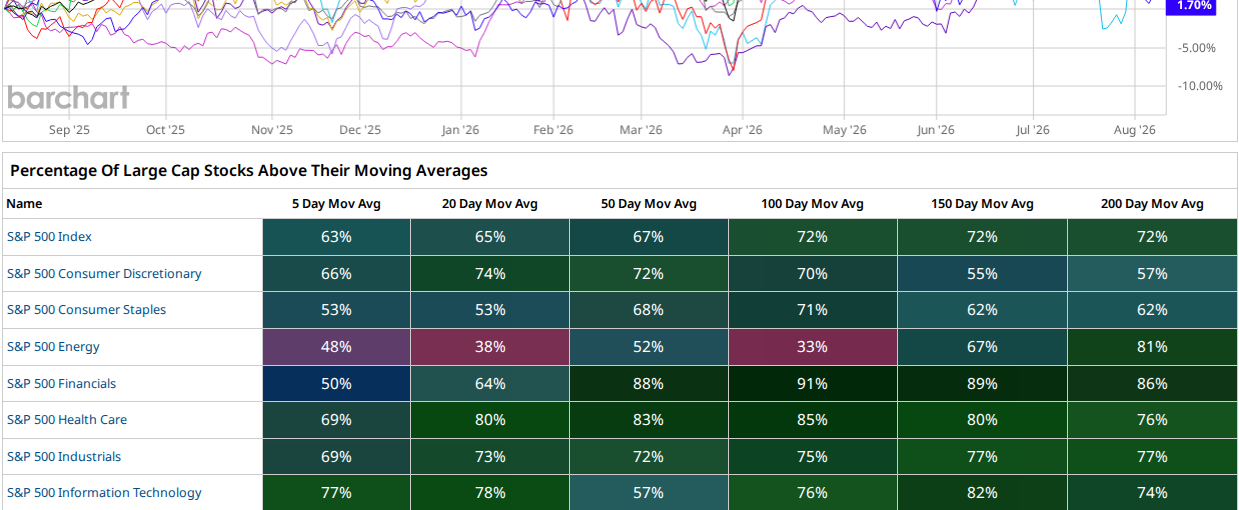Open the S&P 500 Health Care link
1239x510 pixels.
click(67, 420)
